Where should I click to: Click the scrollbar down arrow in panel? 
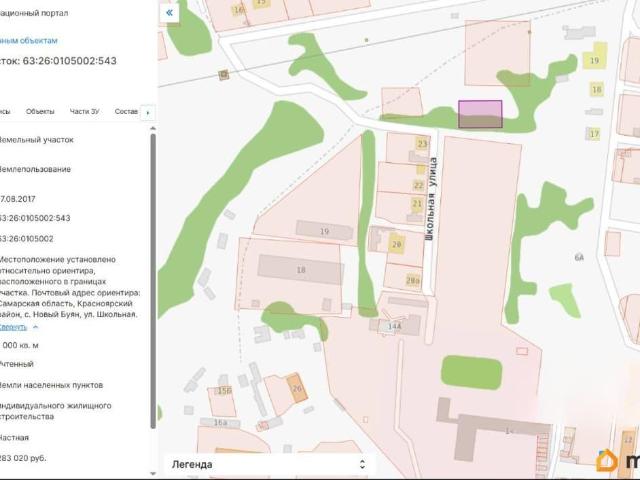[x=153, y=473]
